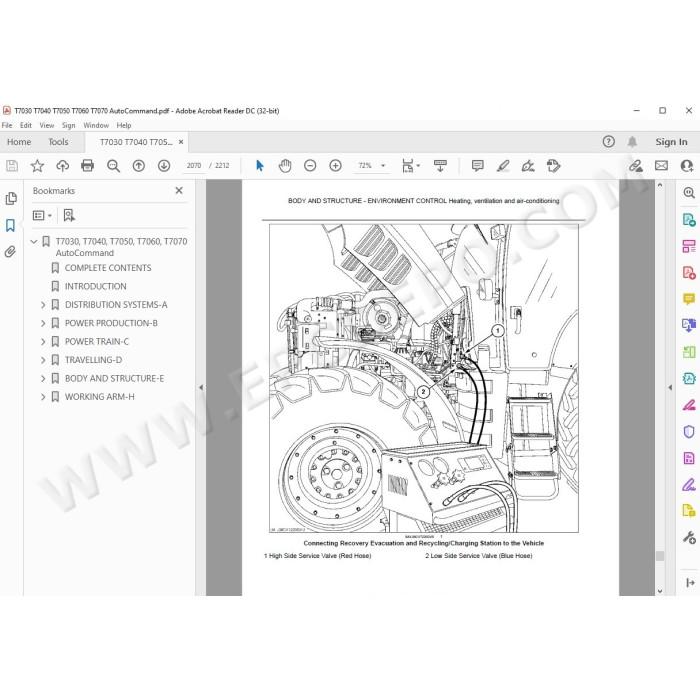Open the Bookmarks panel icon

[x=10, y=225]
